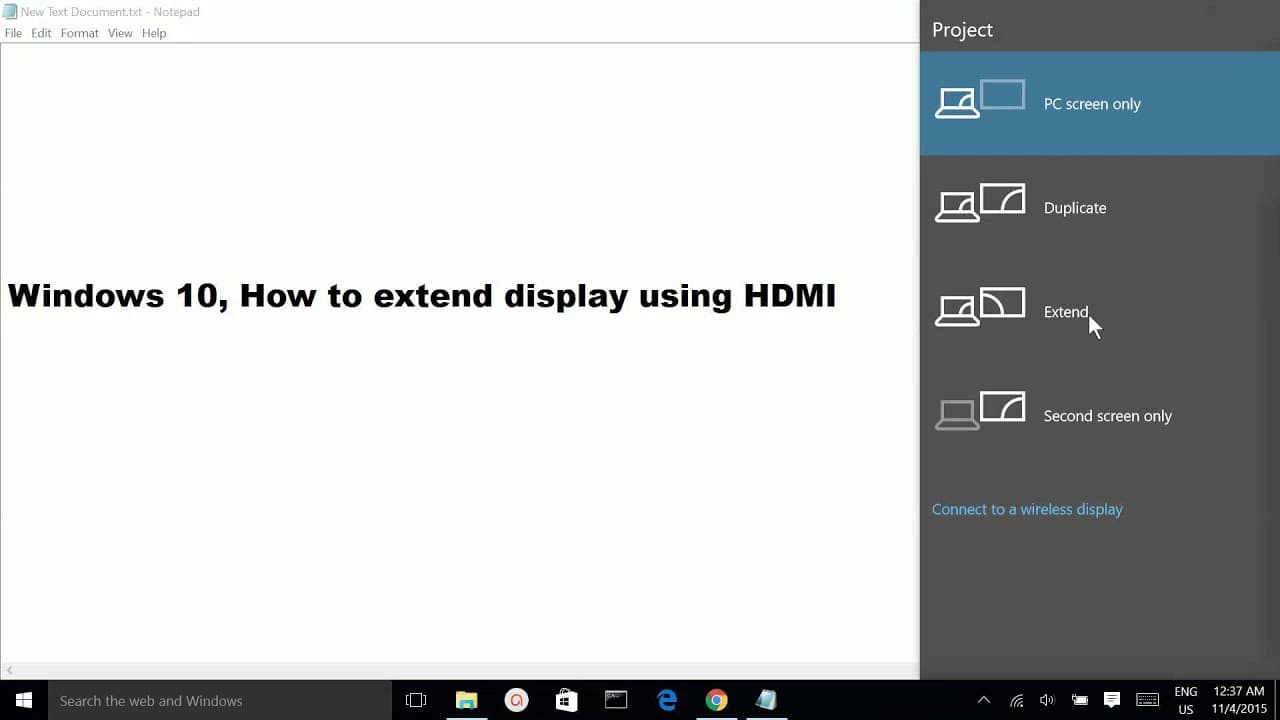Screen dimensions: 1280x720
Task: Open Action Center notifications icon
Action: click(x=1111, y=700)
